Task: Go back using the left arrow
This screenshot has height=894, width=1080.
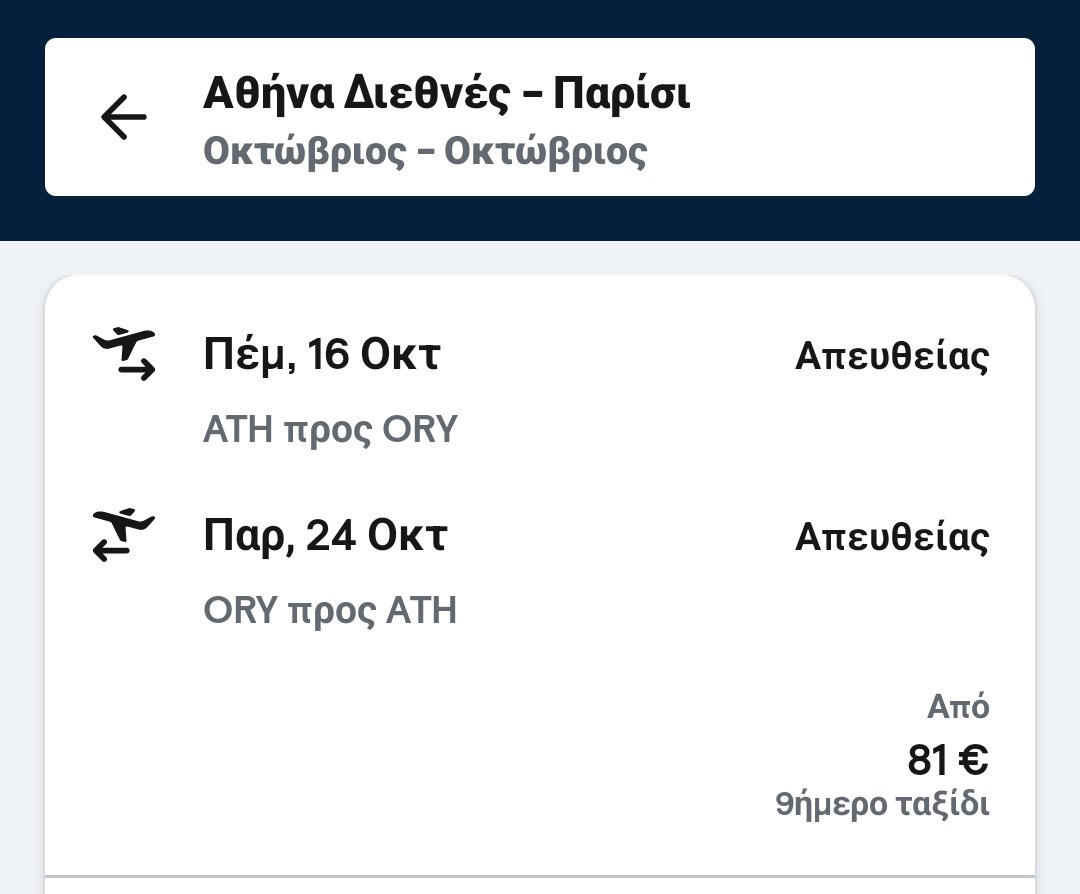Action: pyautogui.click(x=124, y=118)
